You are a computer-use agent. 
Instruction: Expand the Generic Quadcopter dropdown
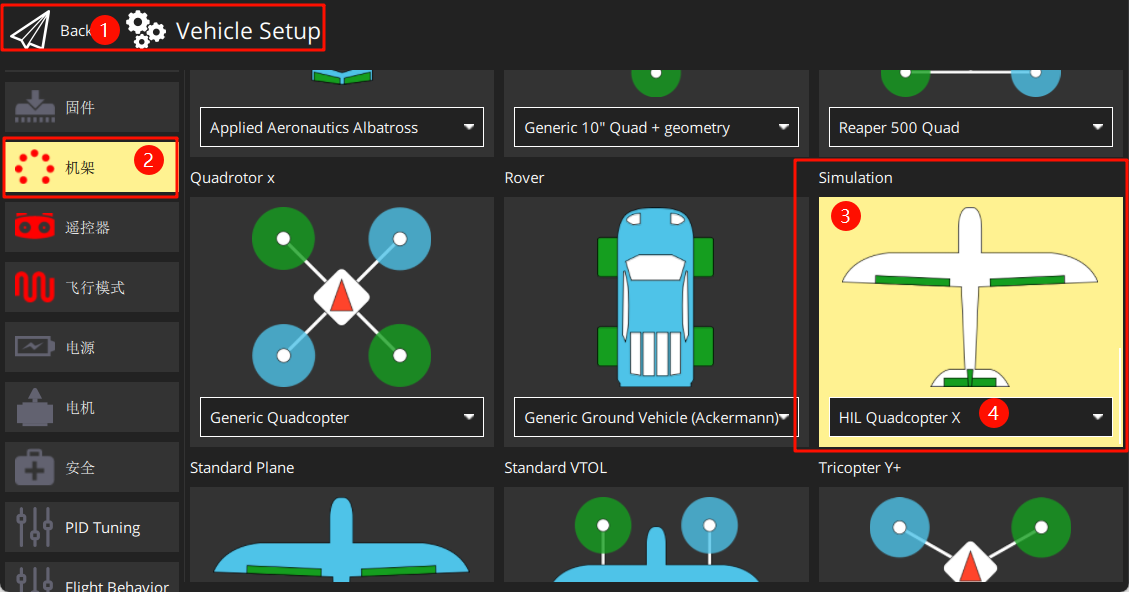click(341, 417)
